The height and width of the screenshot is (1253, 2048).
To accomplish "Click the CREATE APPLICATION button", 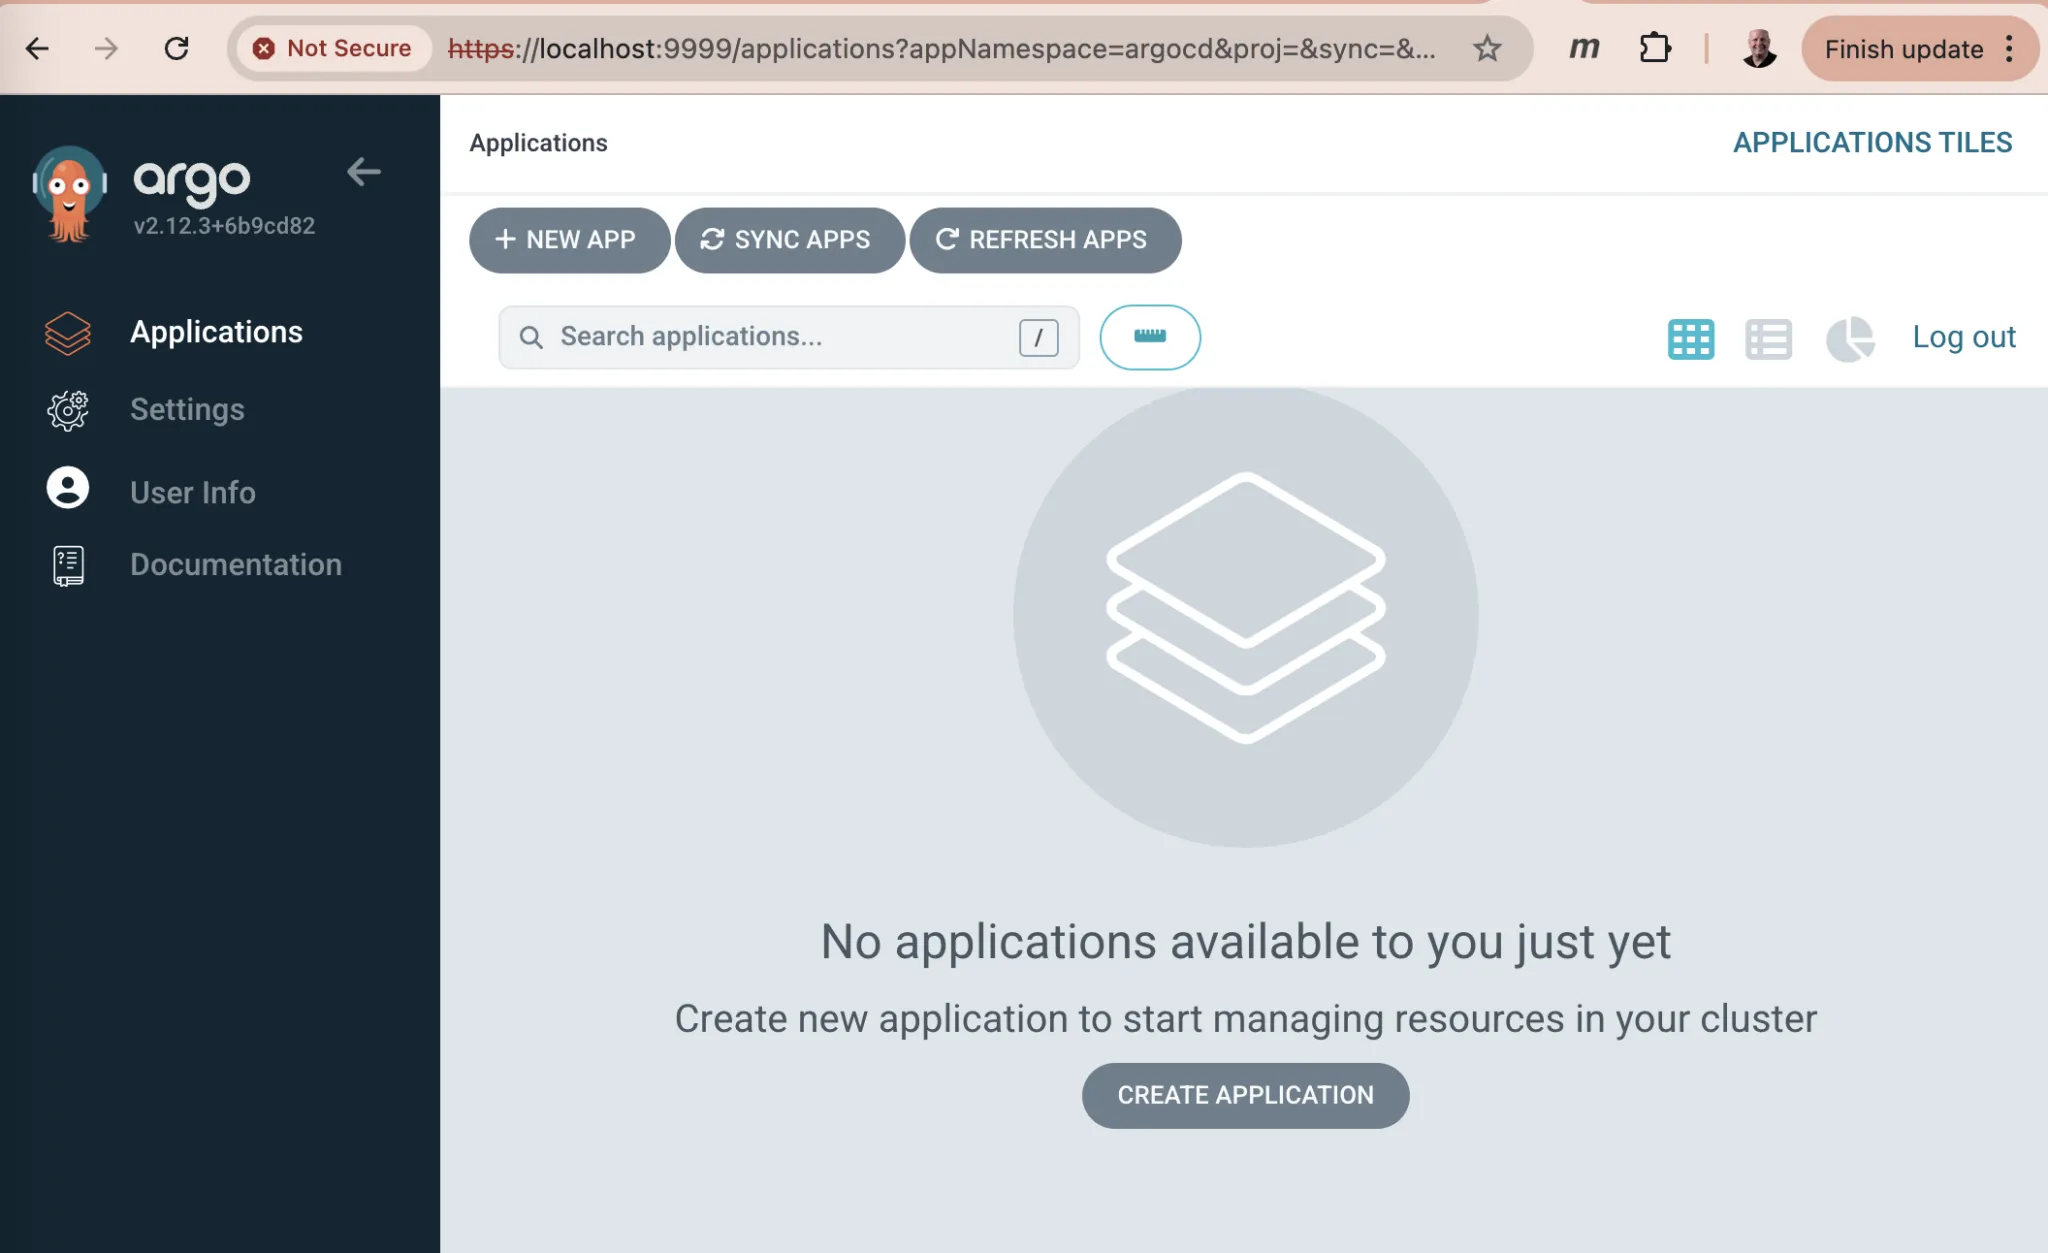I will (x=1245, y=1095).
